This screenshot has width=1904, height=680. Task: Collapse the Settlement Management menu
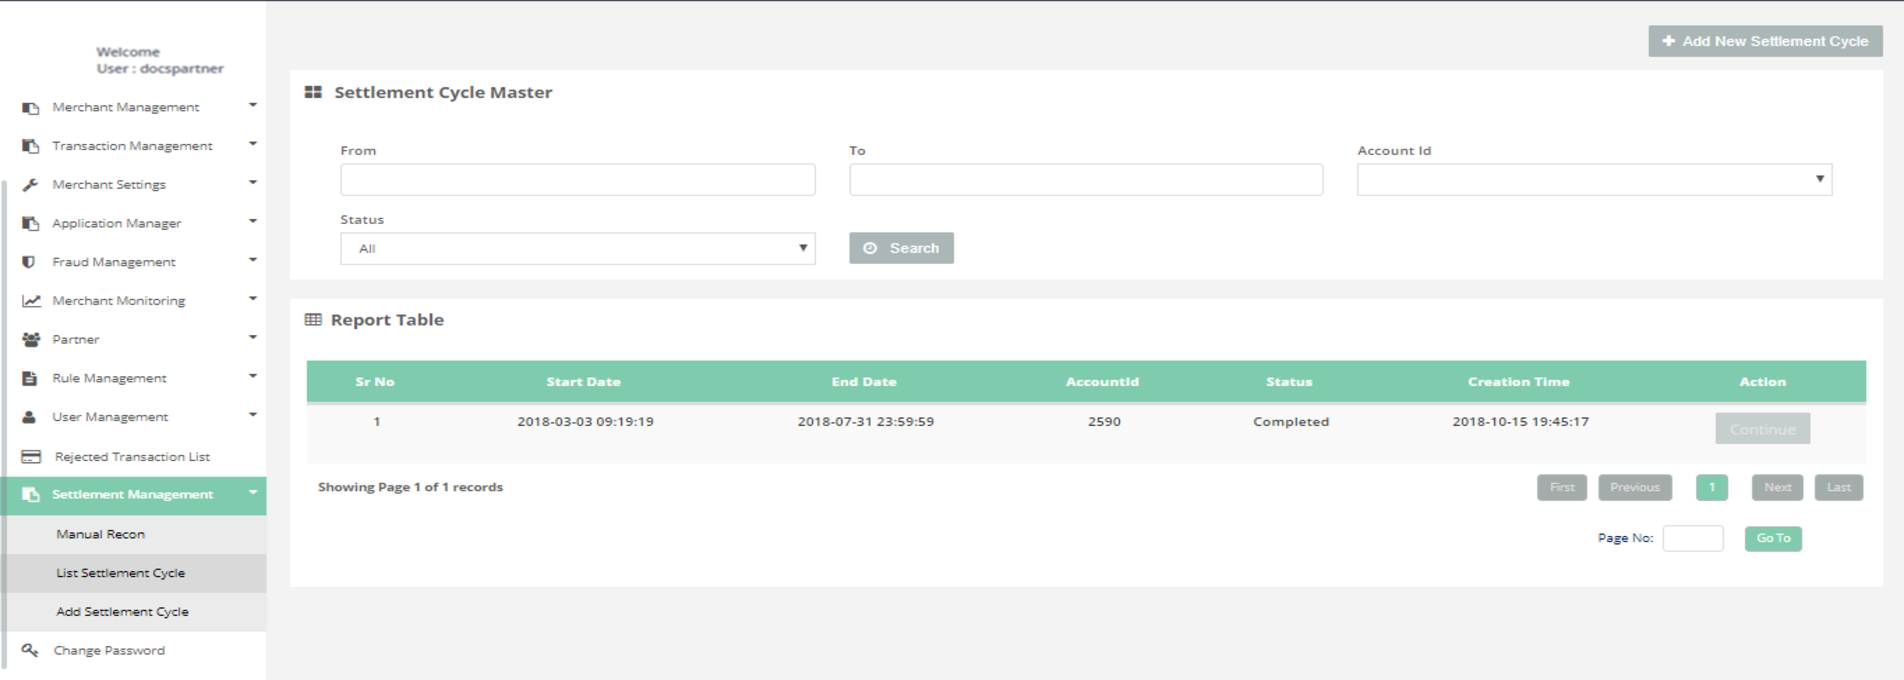[253, 493]
